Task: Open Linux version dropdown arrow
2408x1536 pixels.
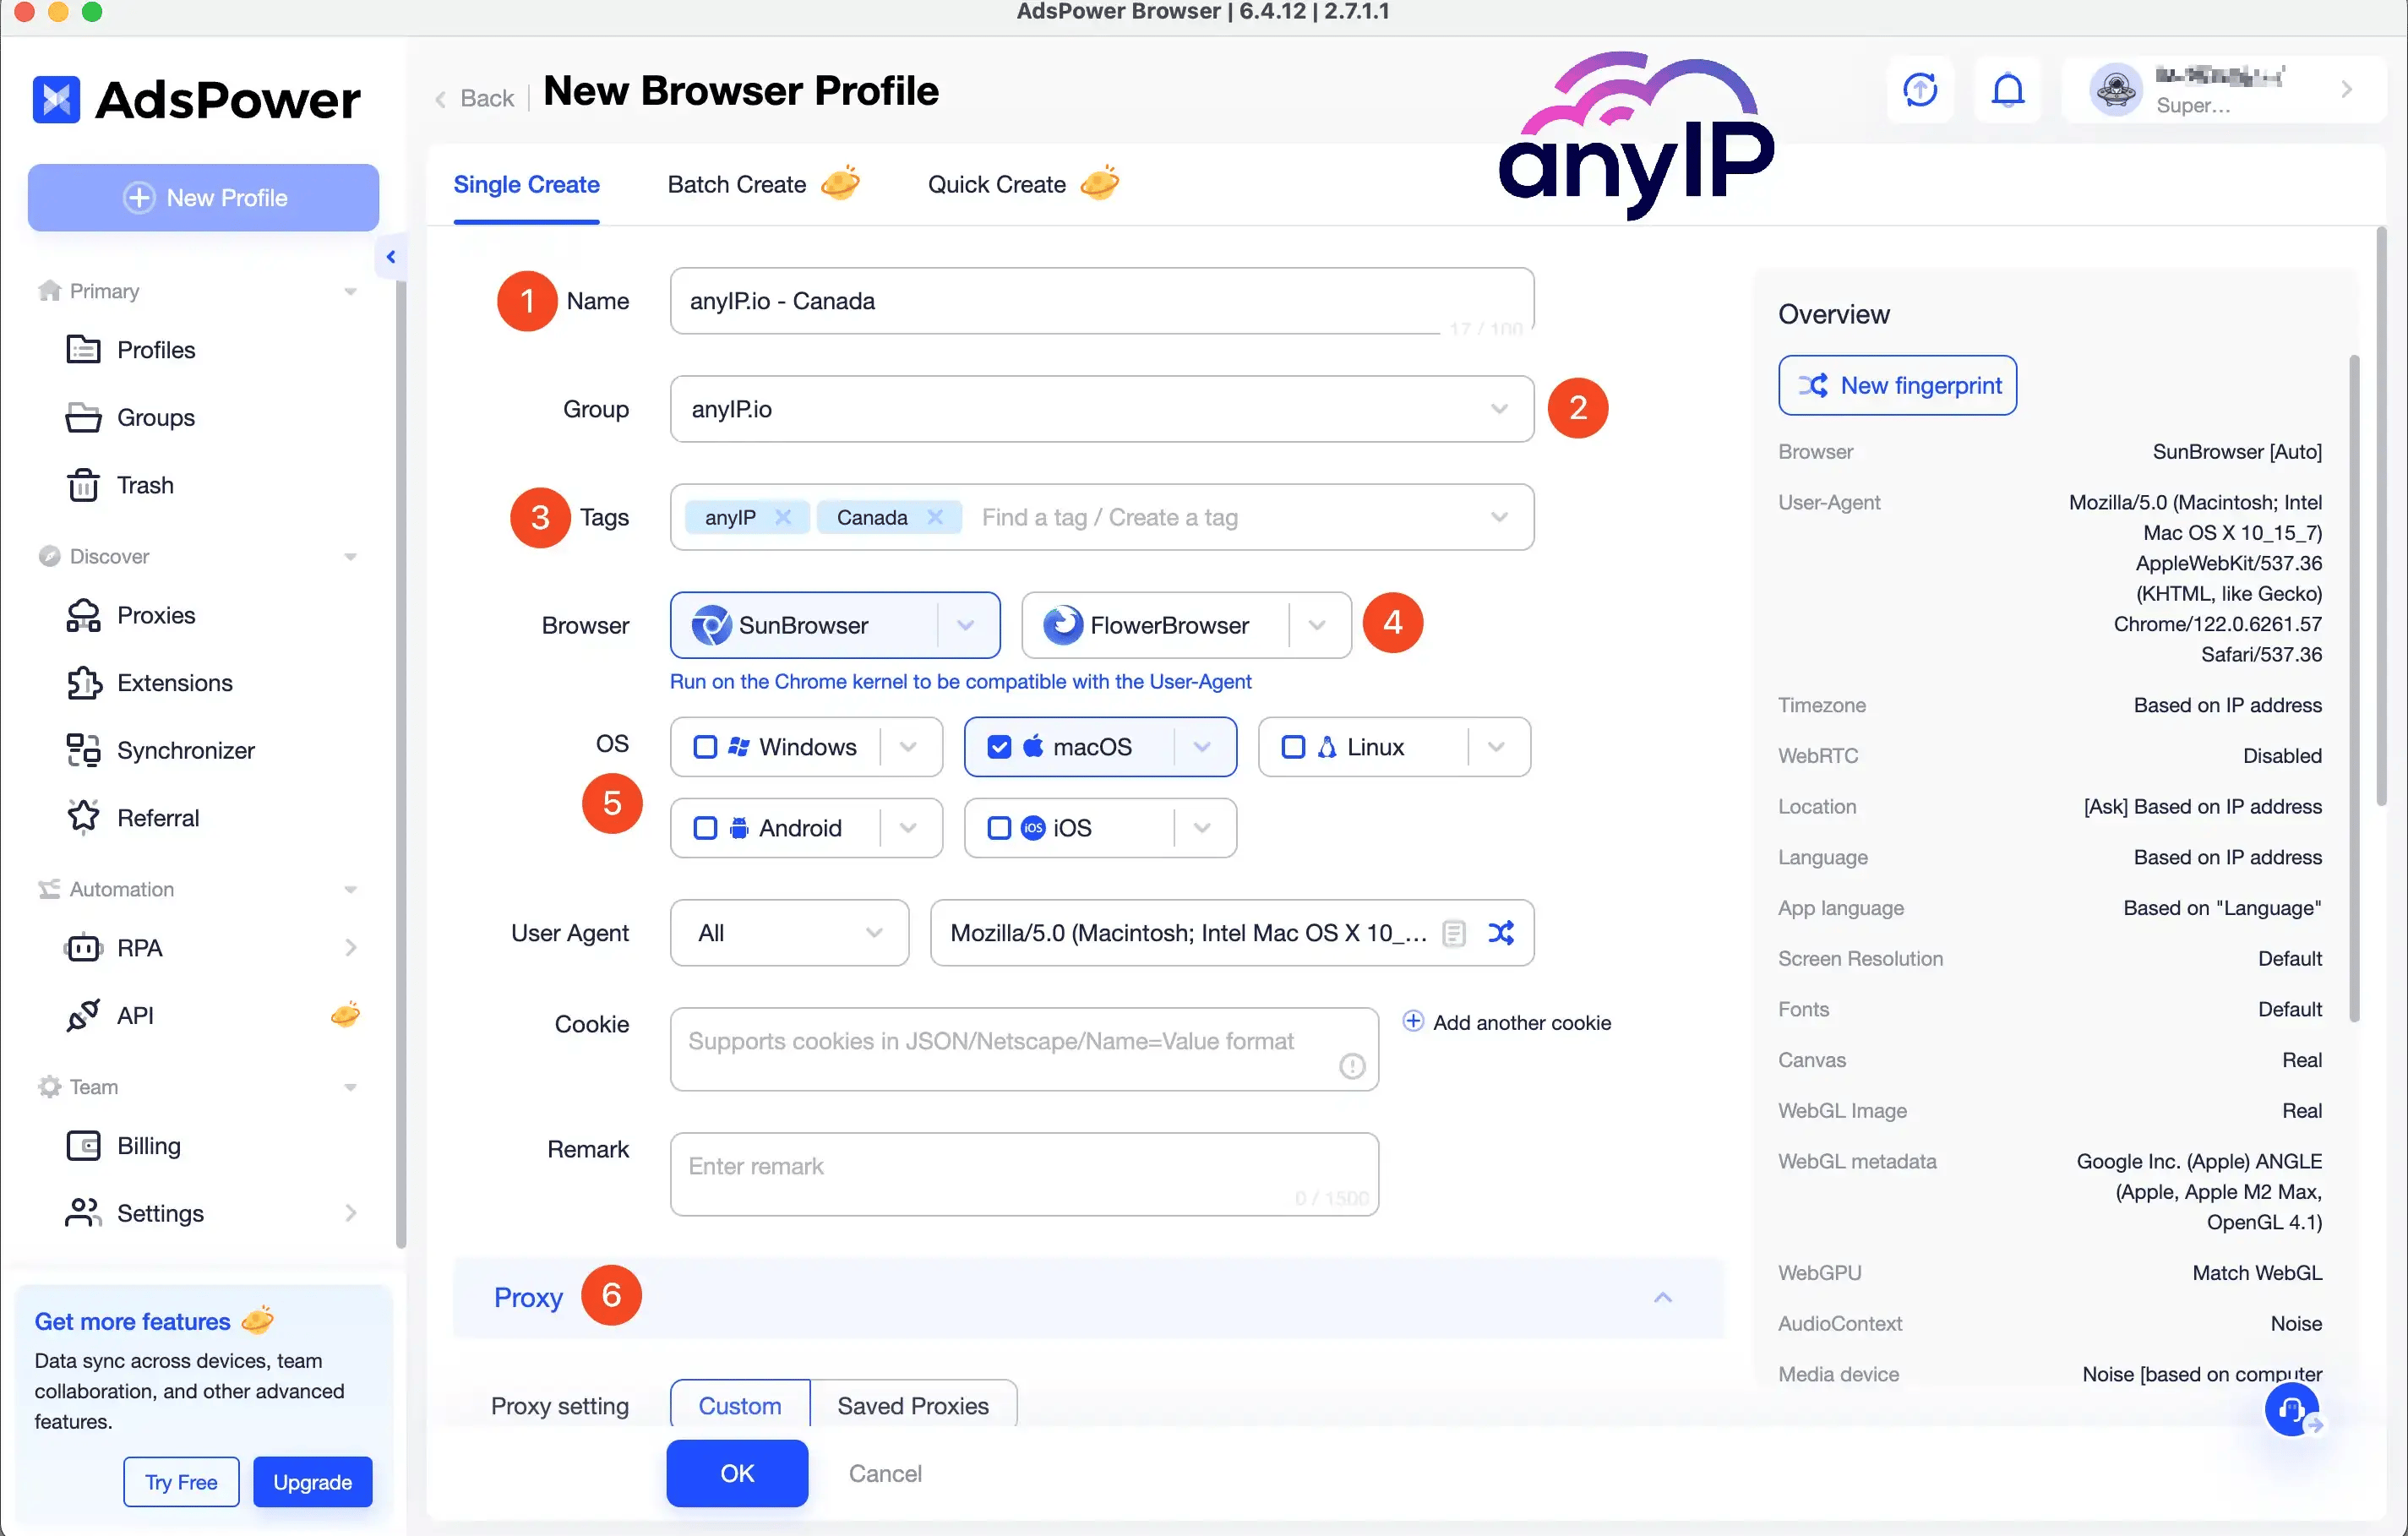Action: tap(1496, 747)
